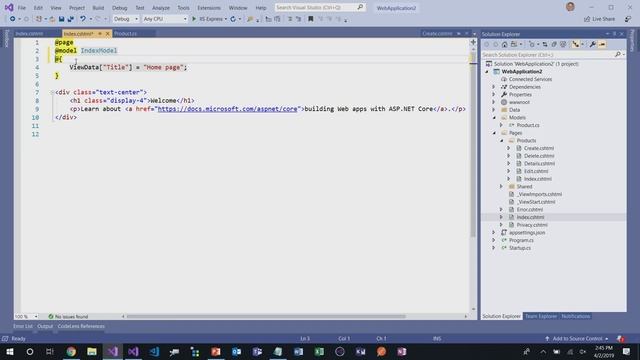Open Word from the Windows taskbar
640x360 pixels.
click(x=298, y=351)
